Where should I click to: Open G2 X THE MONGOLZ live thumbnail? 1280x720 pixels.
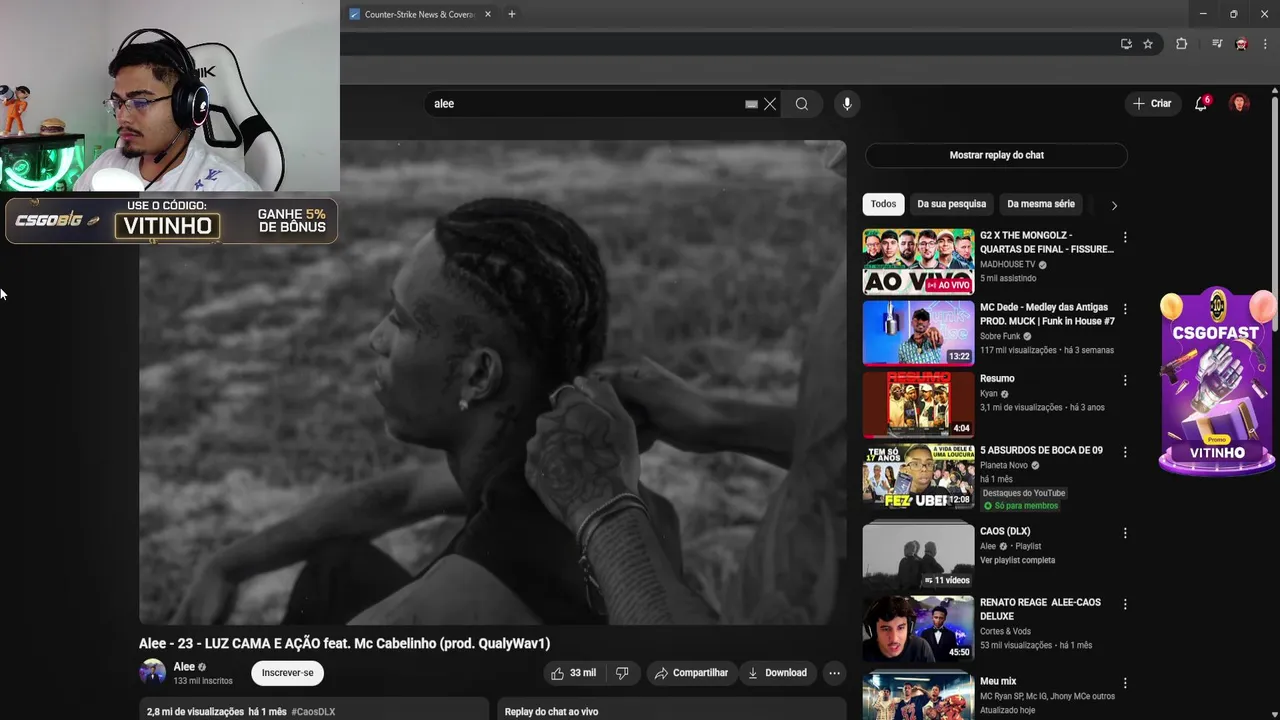pos(918,261)
